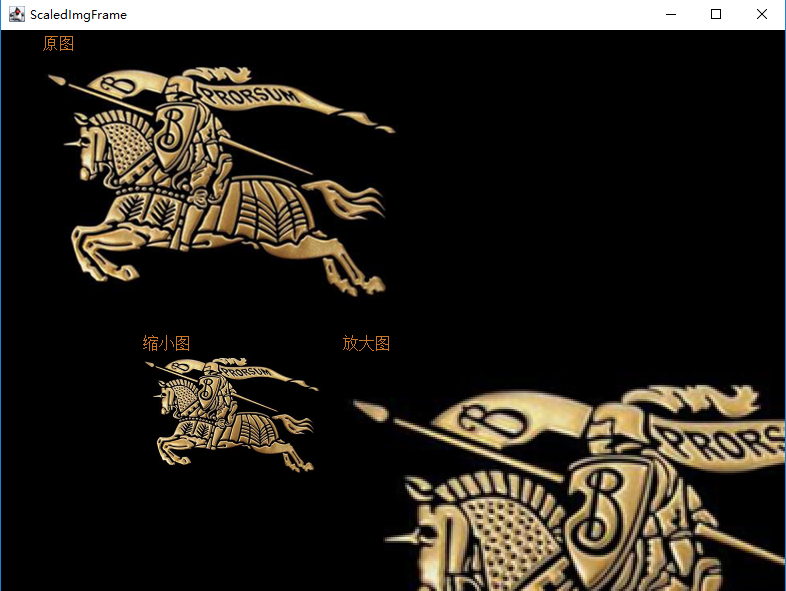Click the 缩小图 label
The width and height of the screenshot is (786, 591).
click(x=166, y=343)
